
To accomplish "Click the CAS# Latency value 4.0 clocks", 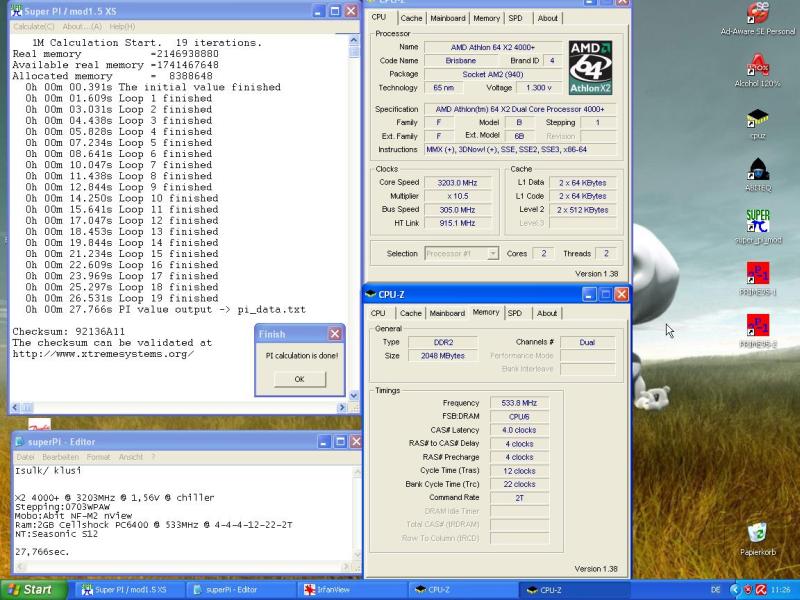I will tap(519, 430).
